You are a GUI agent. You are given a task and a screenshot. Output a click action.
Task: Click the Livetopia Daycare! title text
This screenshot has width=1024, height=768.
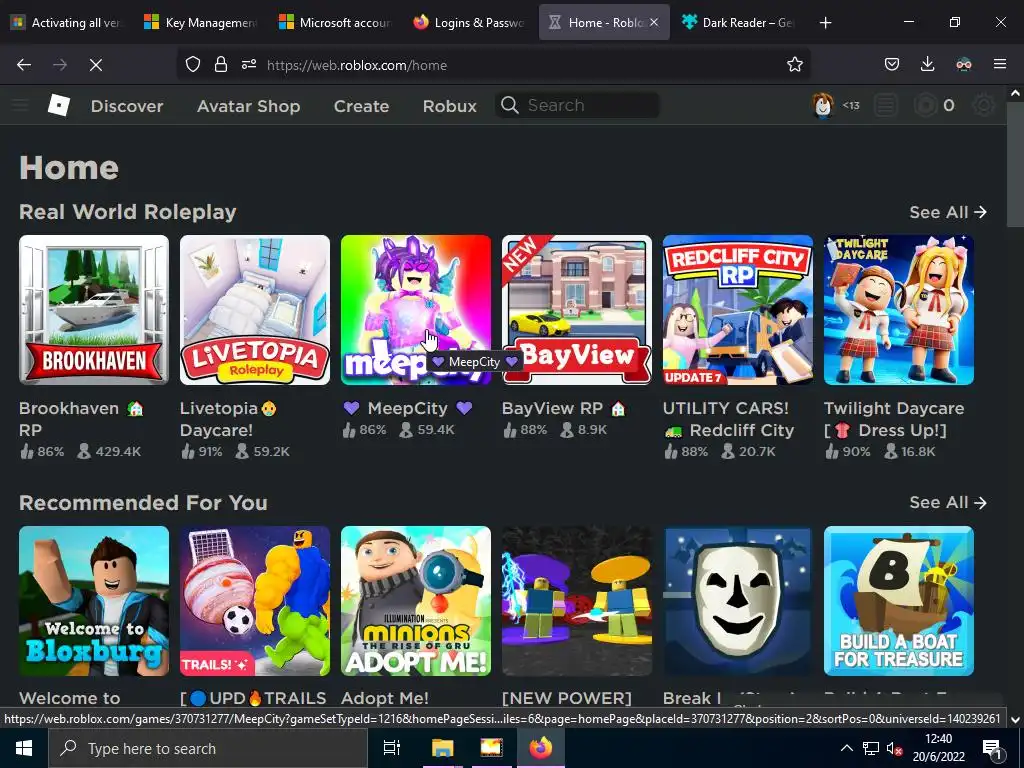pyautogui.click(x=228, y=419)
